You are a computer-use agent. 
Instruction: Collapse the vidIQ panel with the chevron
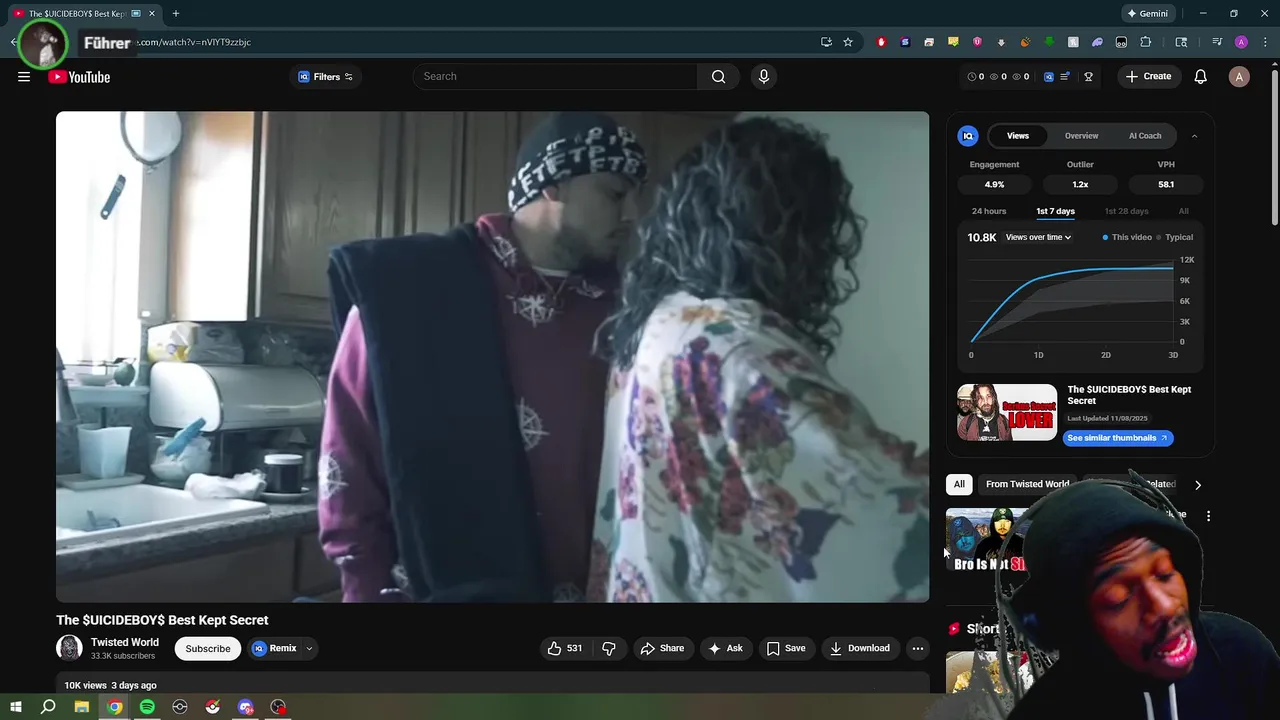point(1194,136)
